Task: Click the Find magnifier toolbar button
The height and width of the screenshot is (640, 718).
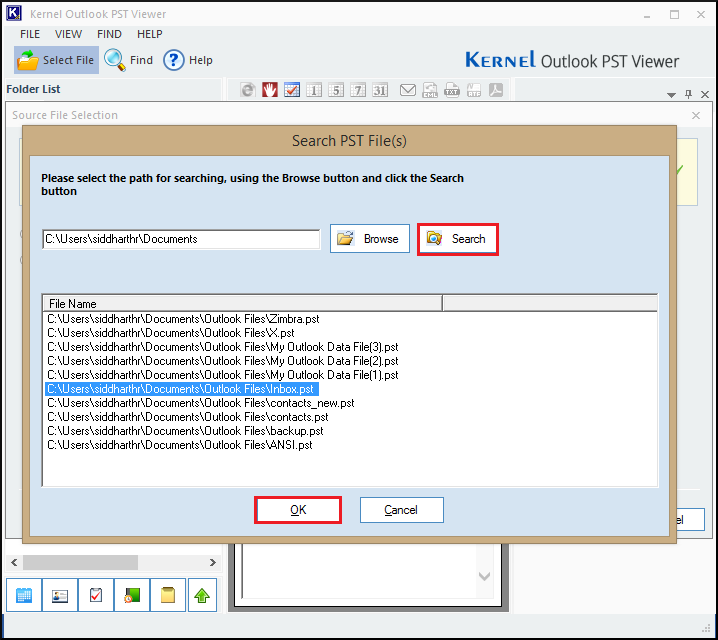Action: point(128,60)
